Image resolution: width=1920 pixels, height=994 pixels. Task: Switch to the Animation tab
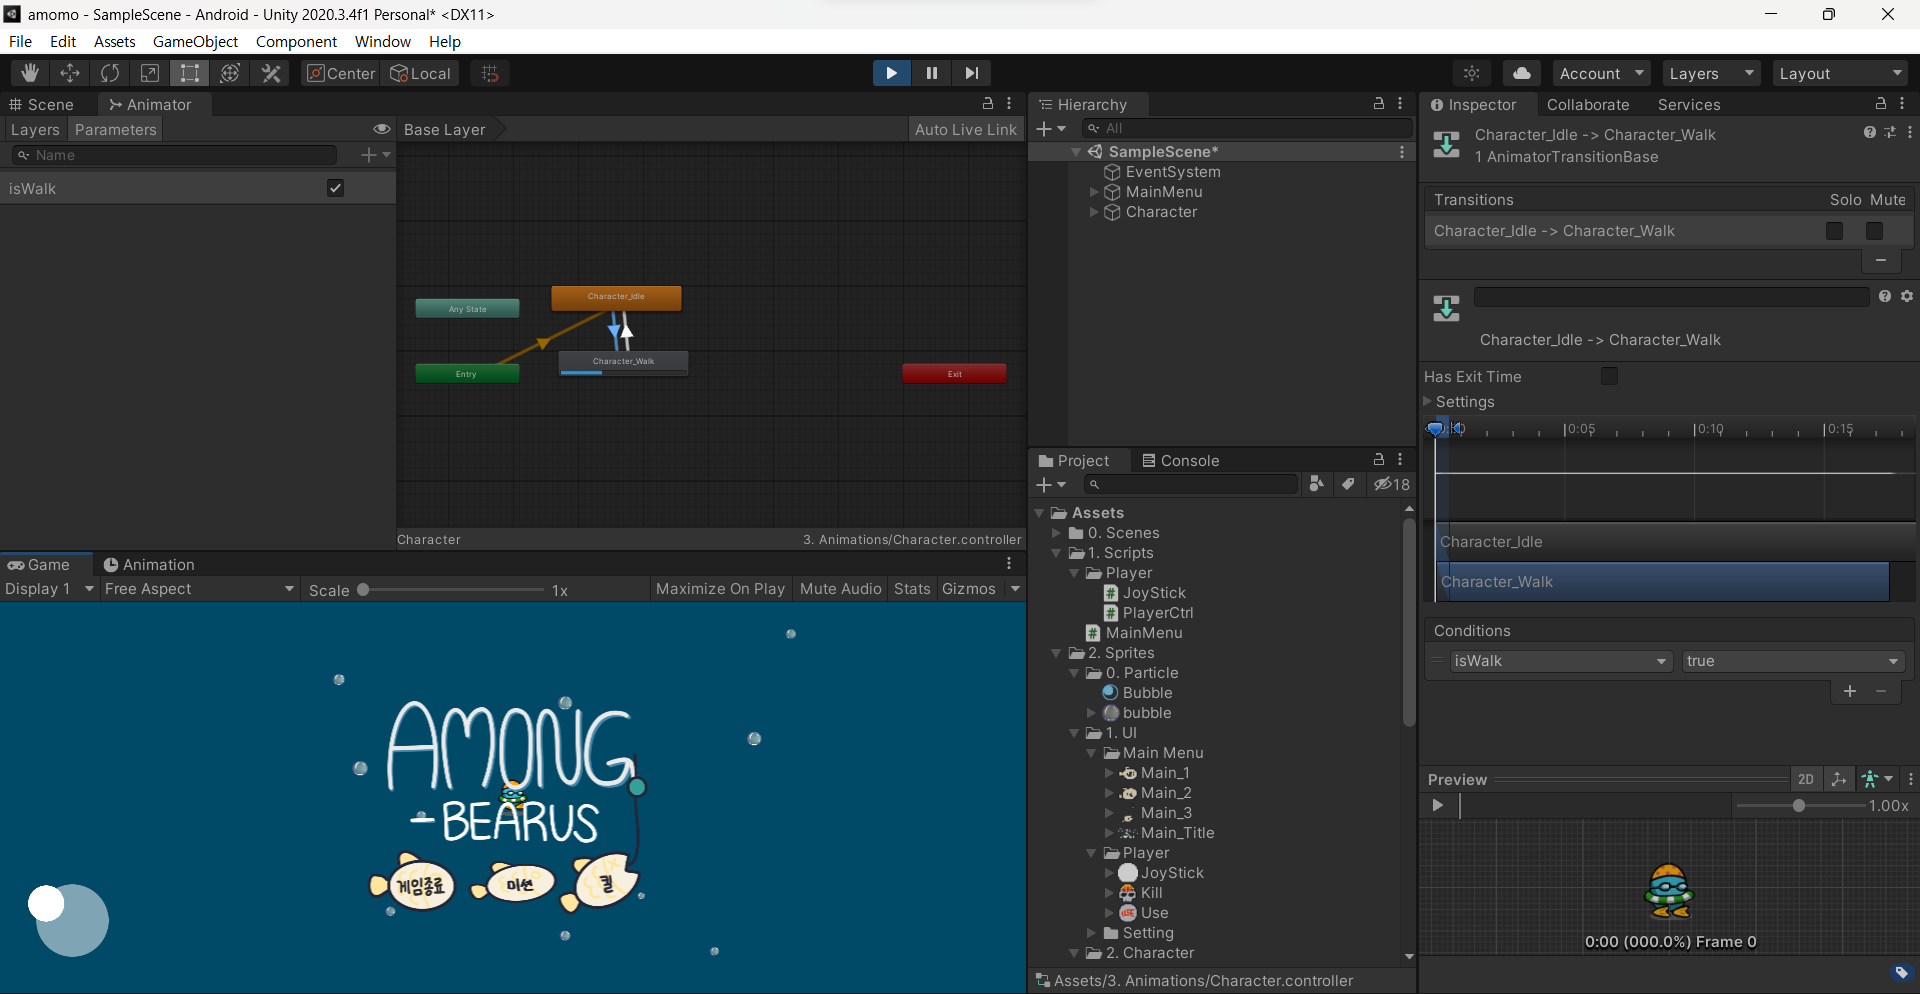coord(149,564)
